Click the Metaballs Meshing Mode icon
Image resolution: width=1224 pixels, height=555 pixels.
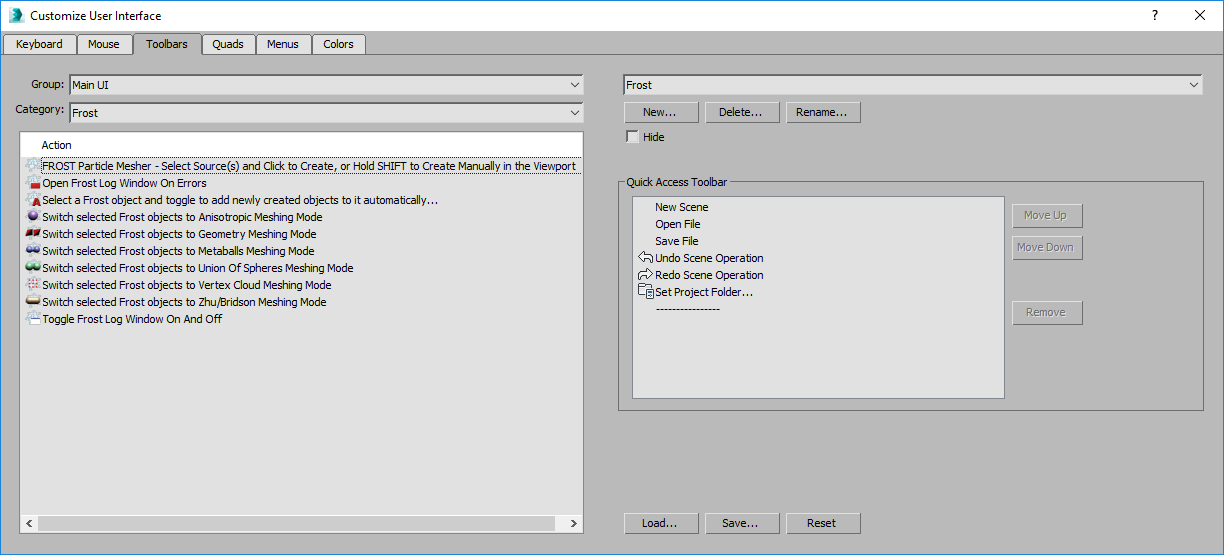tap(33, 251)
